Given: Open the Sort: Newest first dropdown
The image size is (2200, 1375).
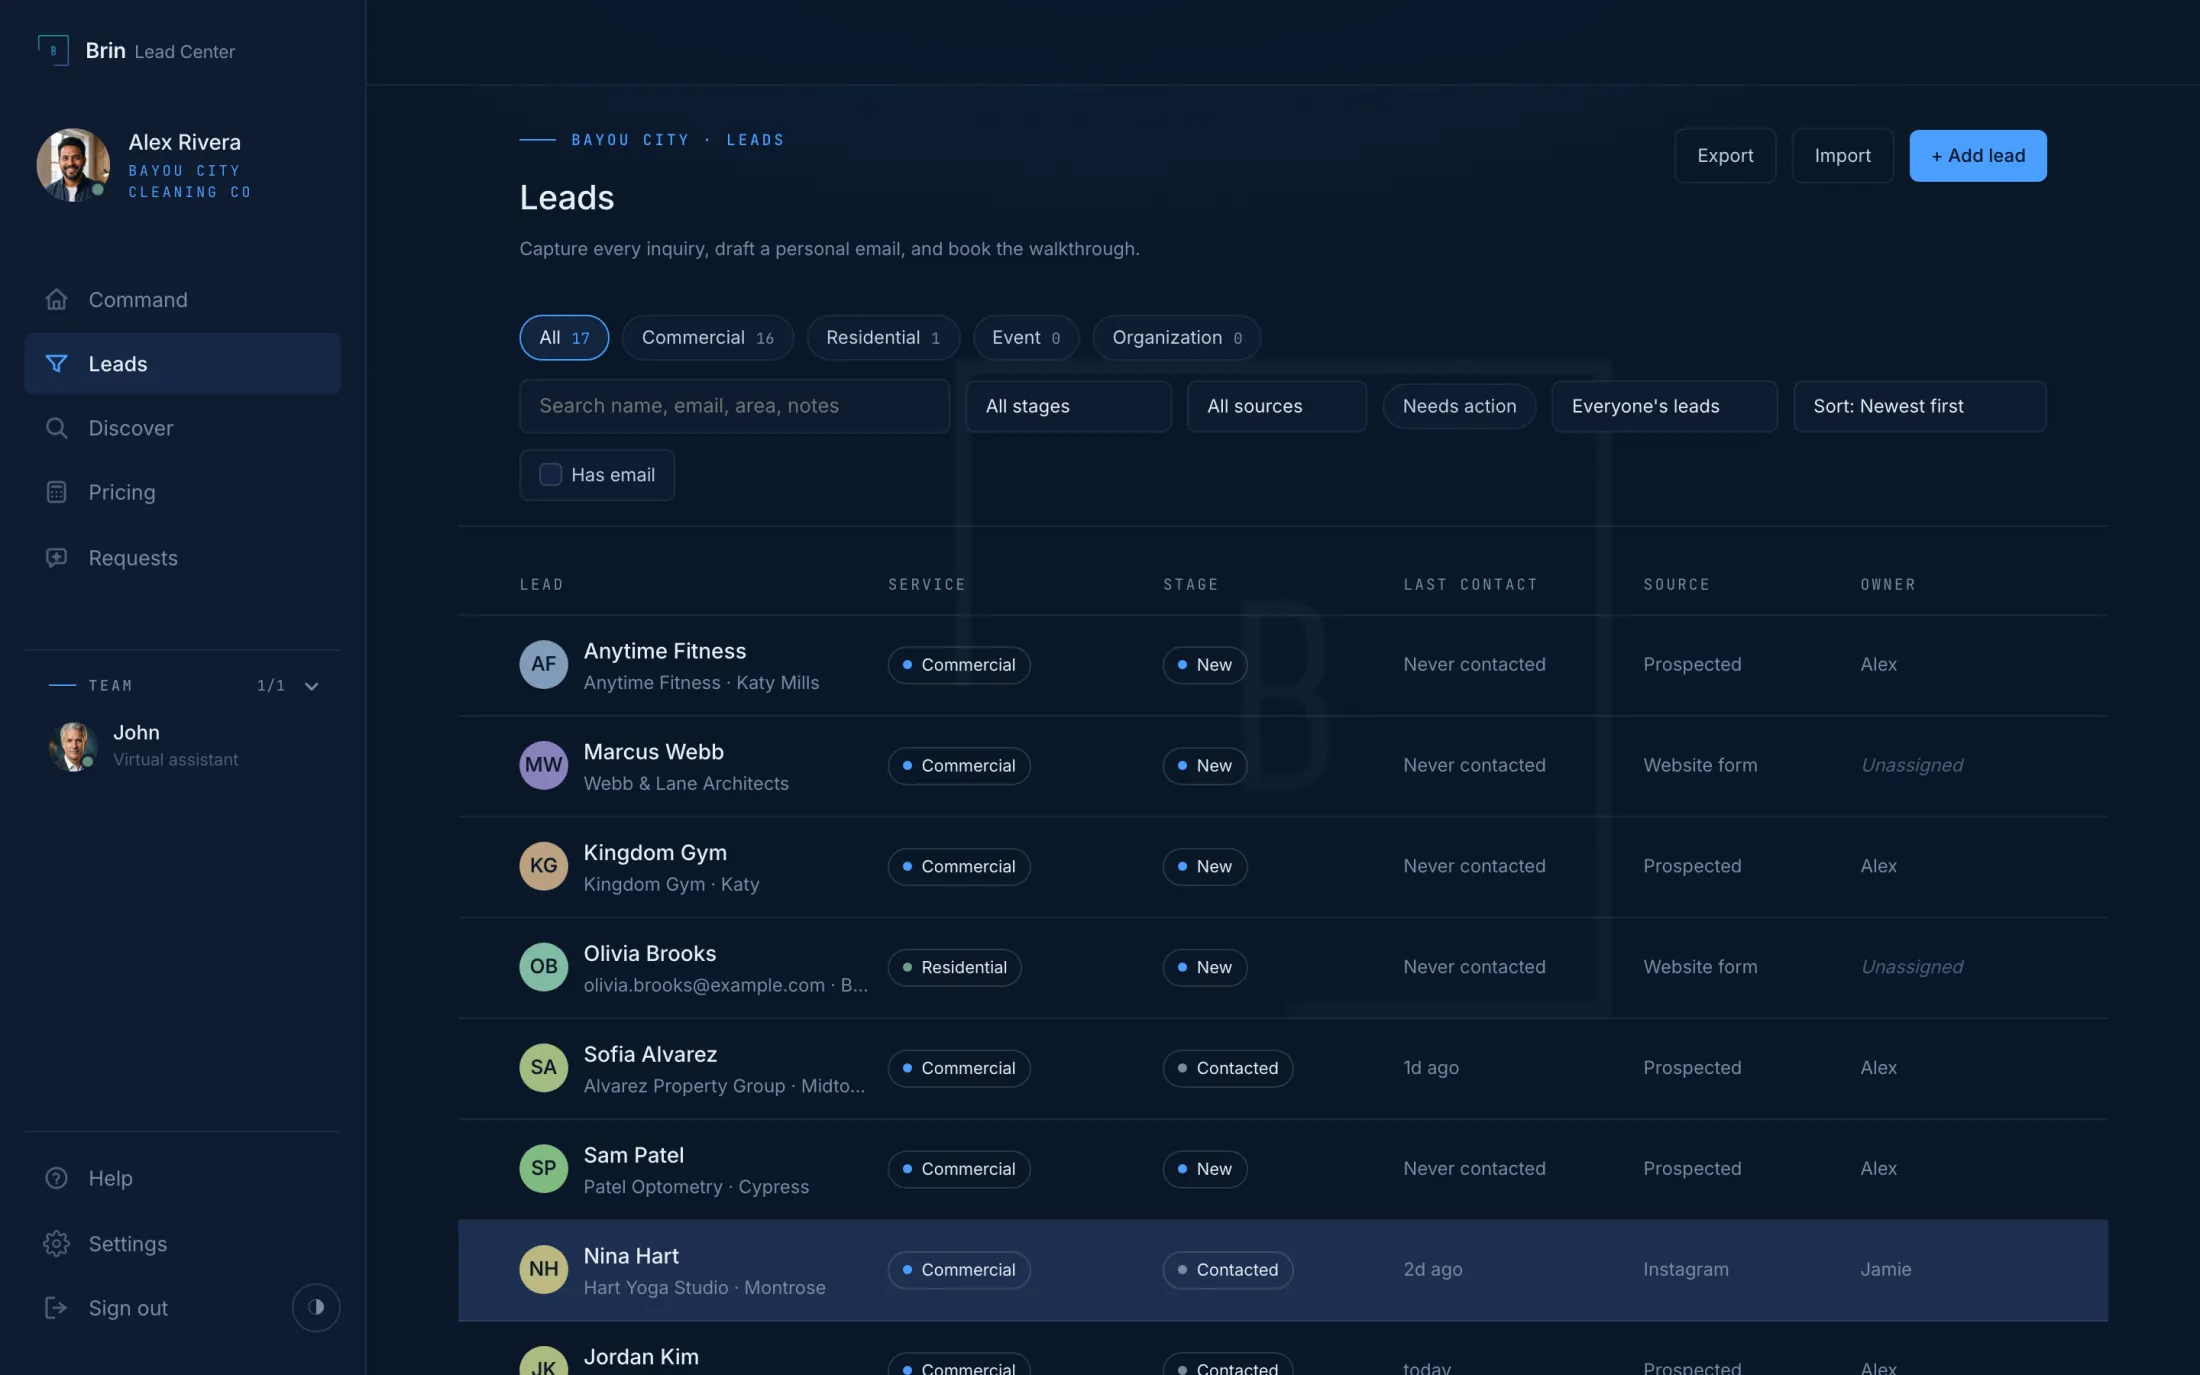Looking at the screenshot, I should coord(1919,406).
